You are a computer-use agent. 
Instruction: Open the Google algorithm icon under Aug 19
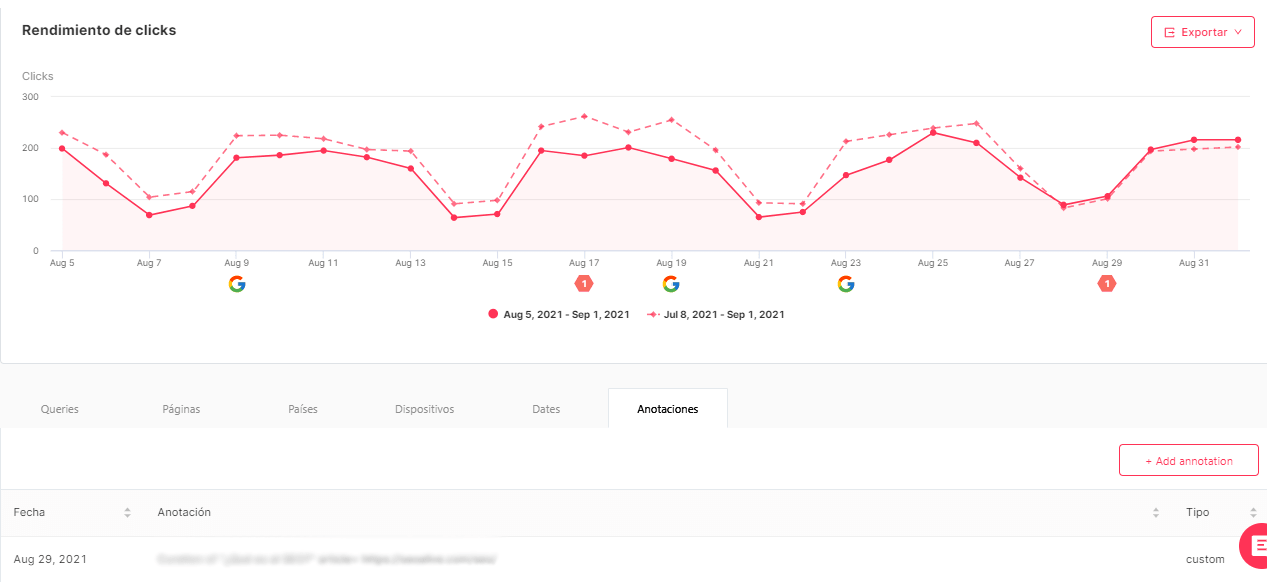click(671, 284)
